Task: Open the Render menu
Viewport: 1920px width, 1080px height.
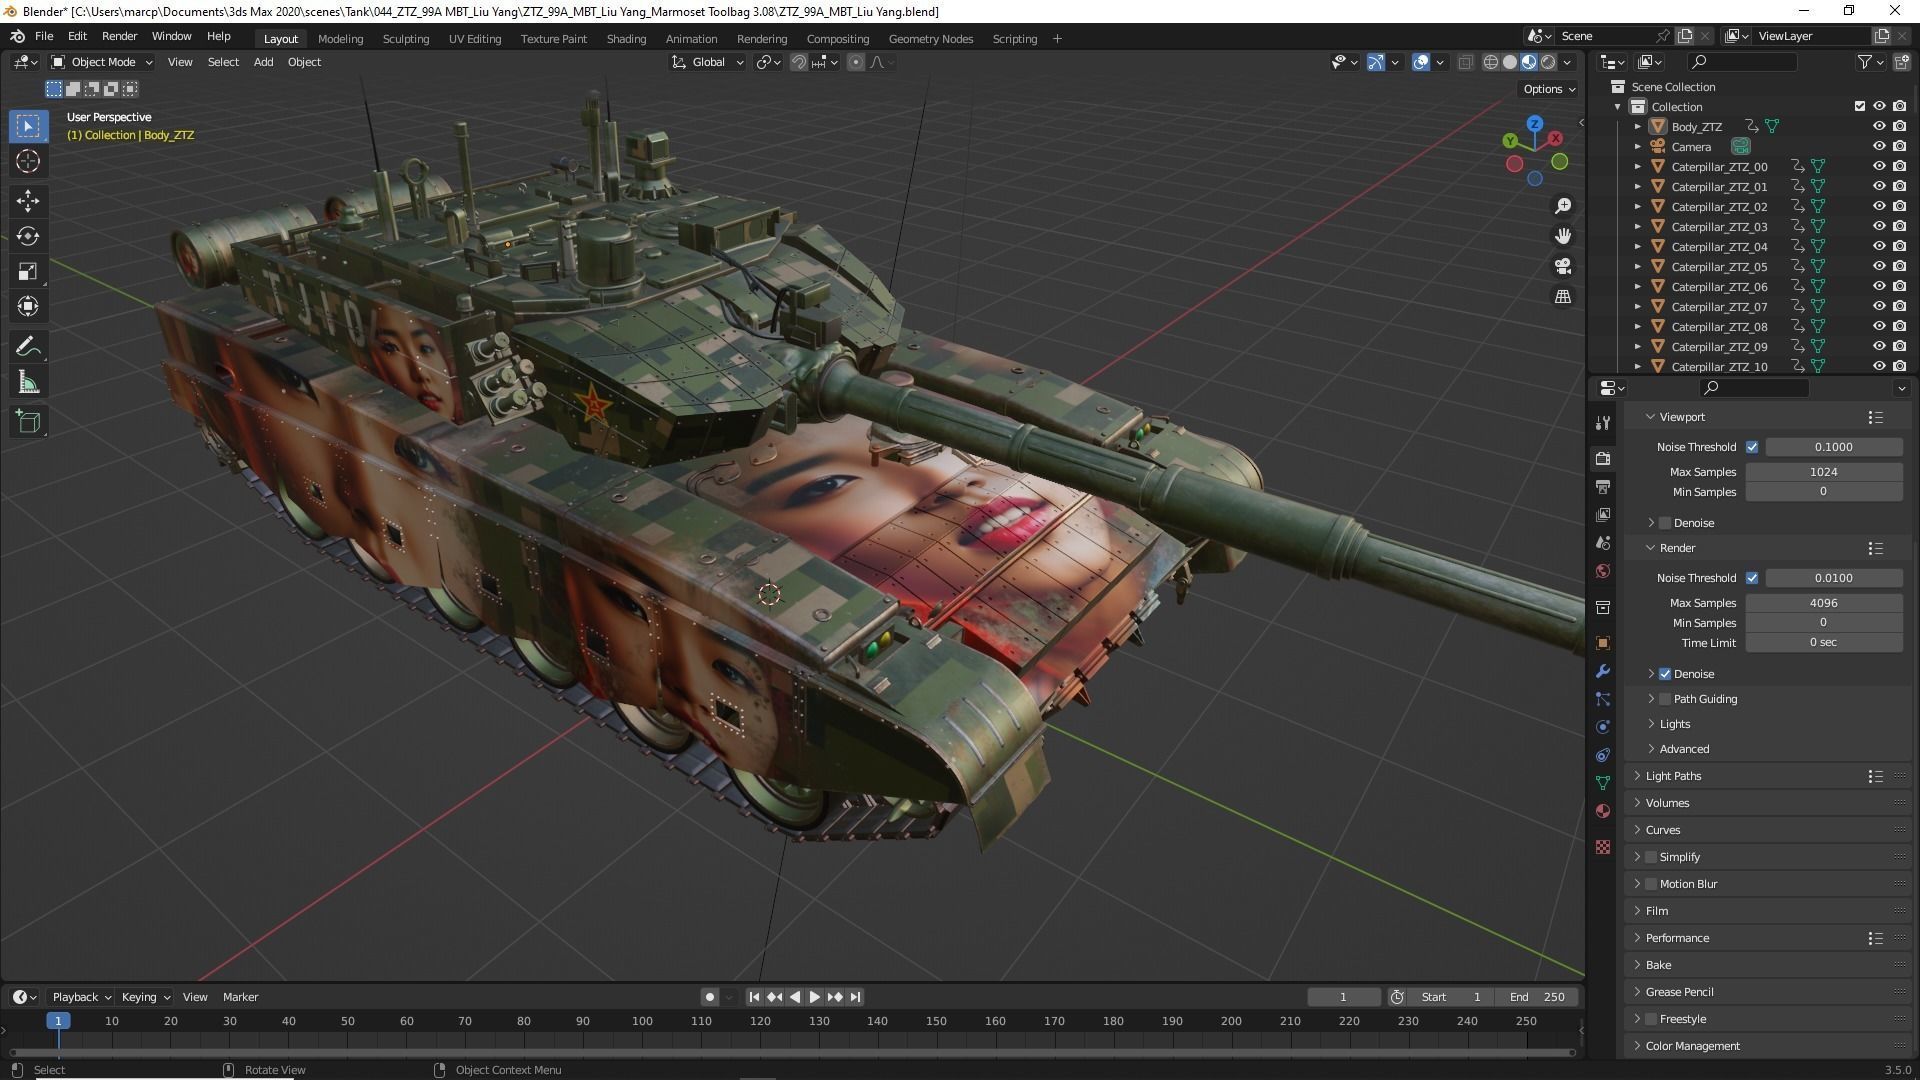Action: click(119, 36)
